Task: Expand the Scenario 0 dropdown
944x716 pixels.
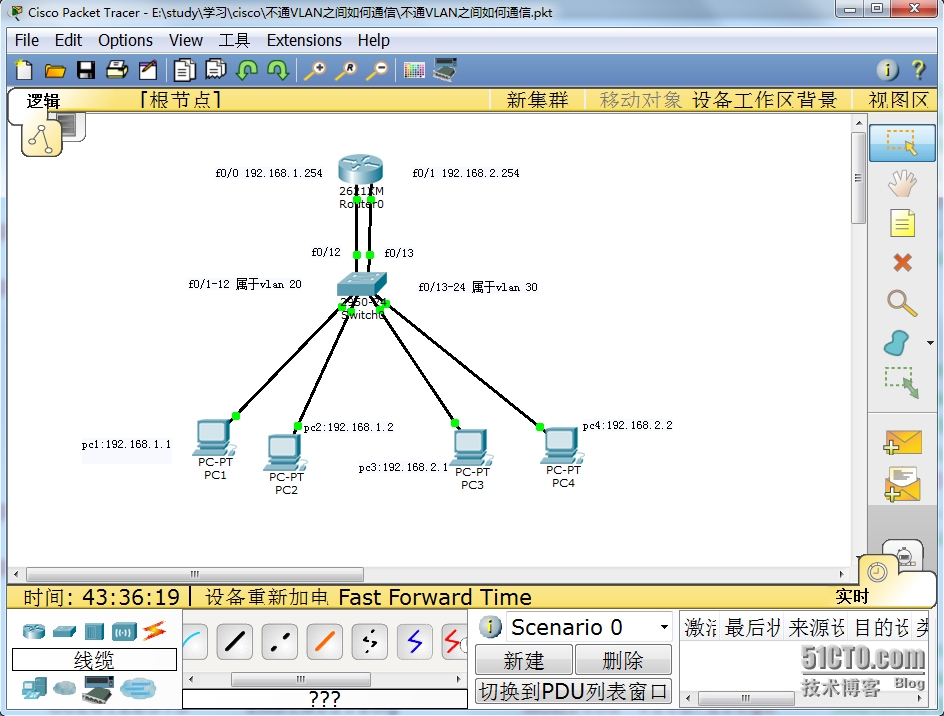Action: pos(664,627)
